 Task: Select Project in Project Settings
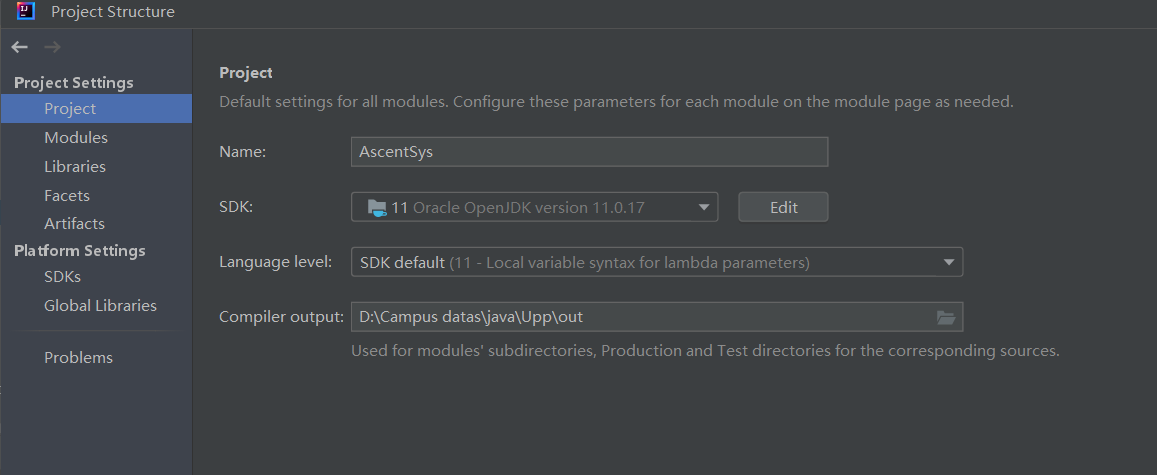[96, 108]
